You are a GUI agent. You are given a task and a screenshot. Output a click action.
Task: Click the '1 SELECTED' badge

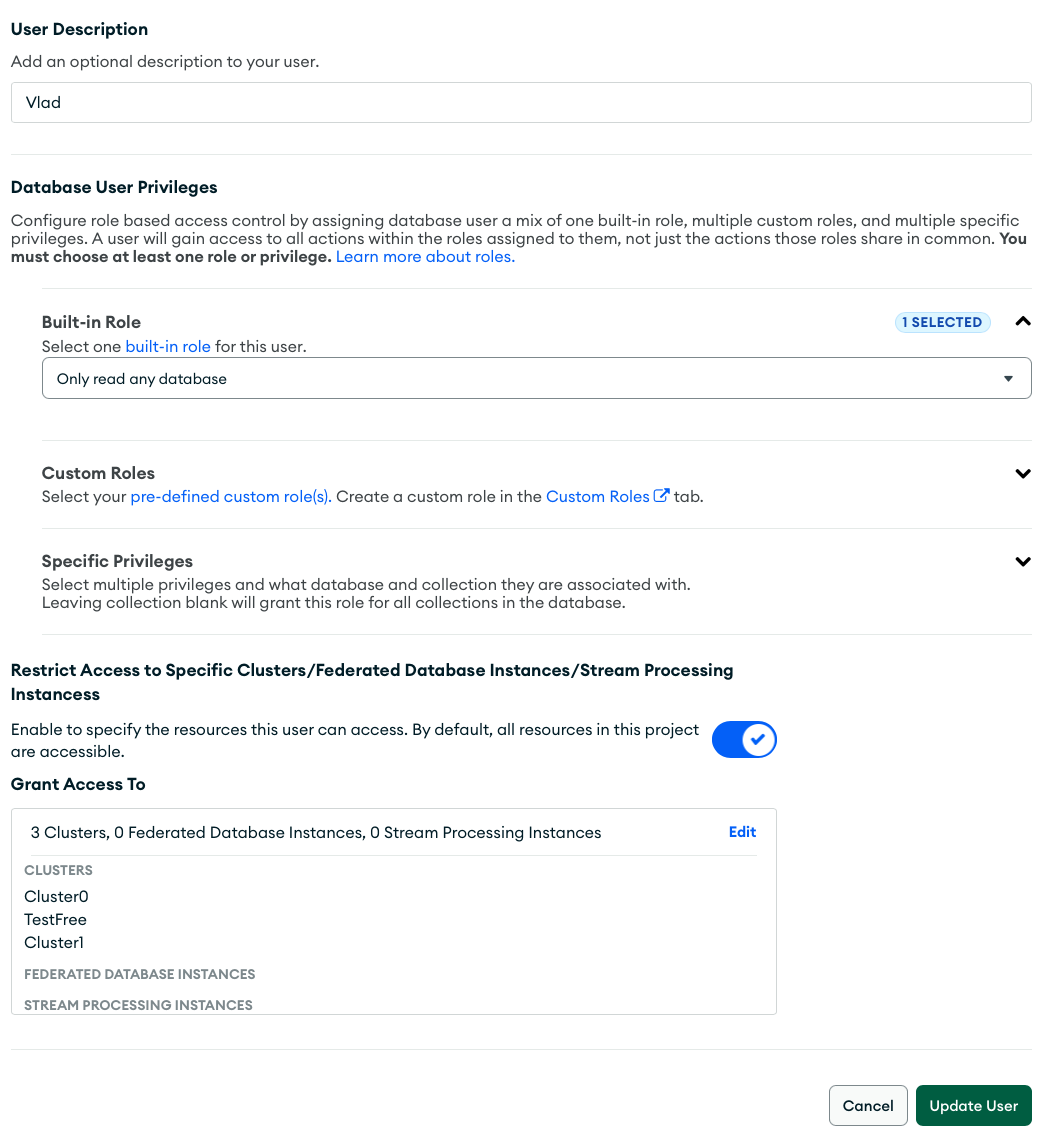pyautogui.click(x=942, y=322)
